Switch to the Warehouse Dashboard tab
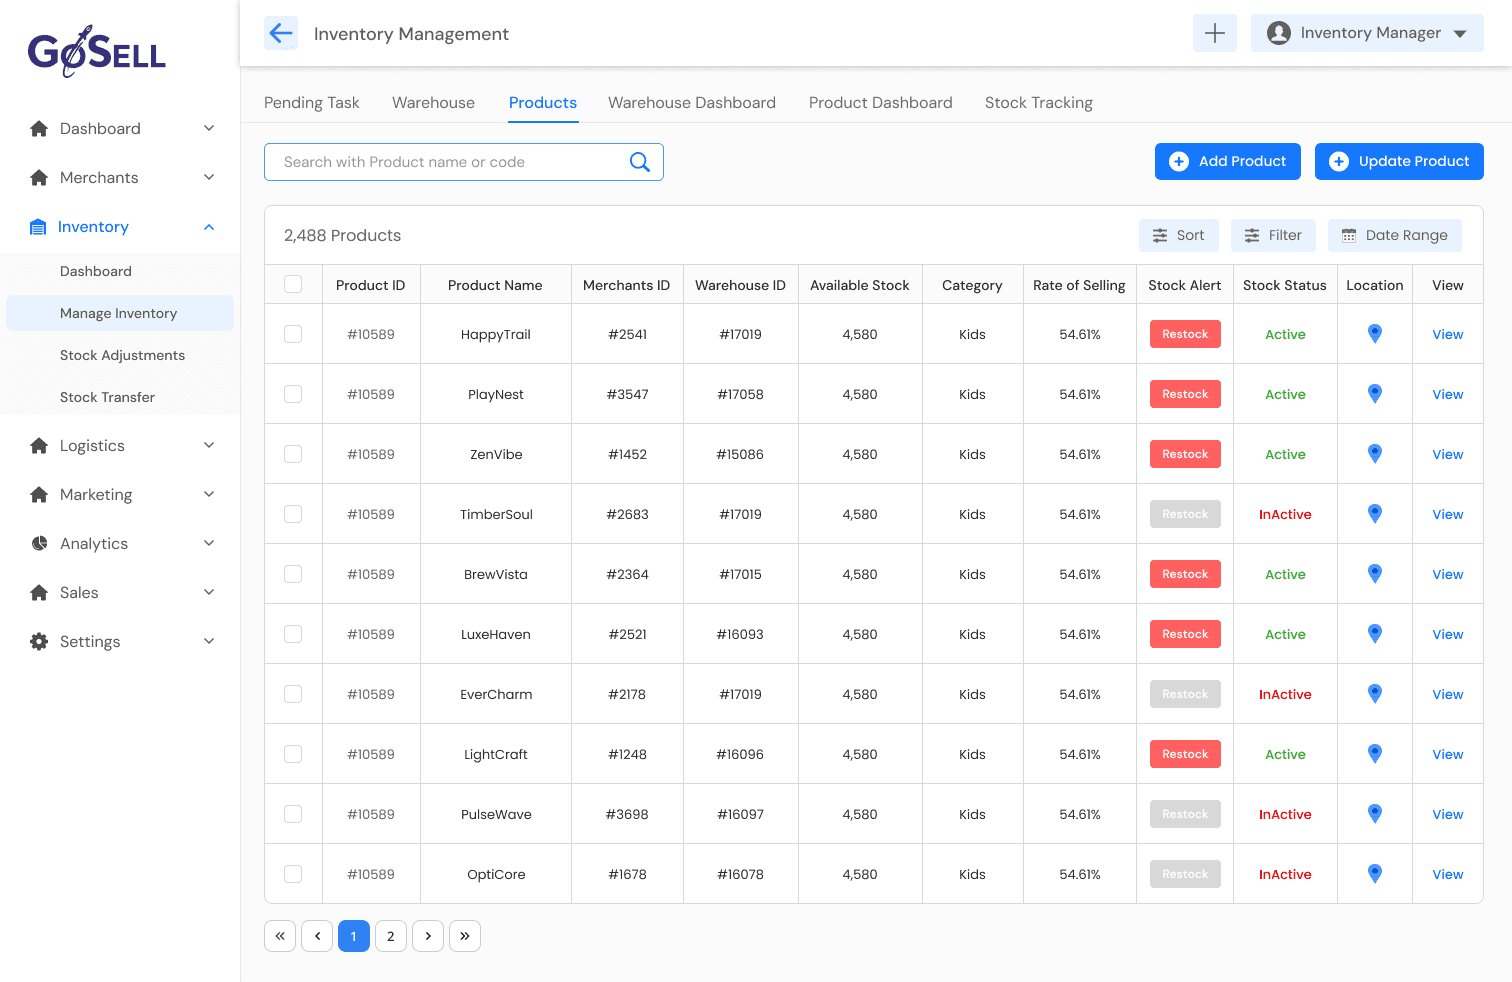 [x=692, y=103]
